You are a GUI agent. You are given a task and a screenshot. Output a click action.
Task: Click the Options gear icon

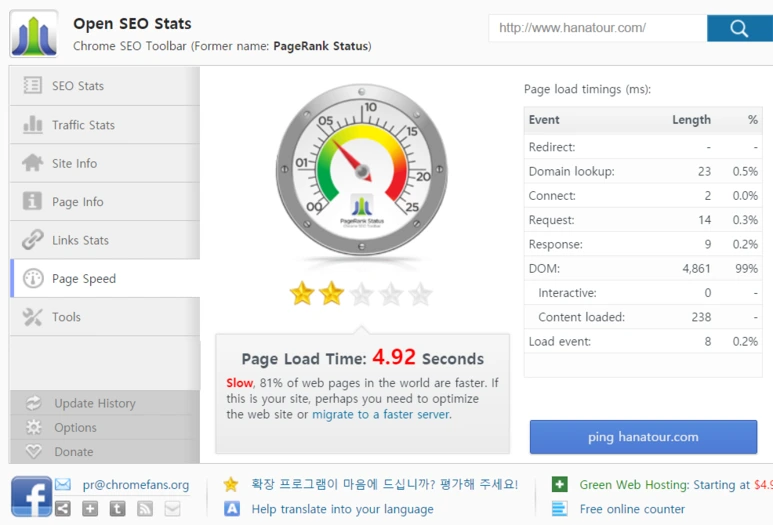tap(34, 427)
